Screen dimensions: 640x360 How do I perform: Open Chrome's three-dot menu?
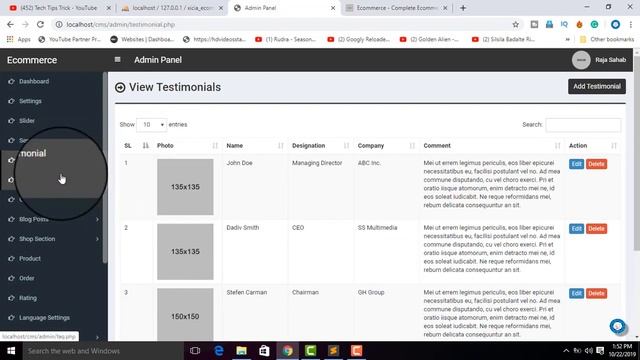coord(631,24)
